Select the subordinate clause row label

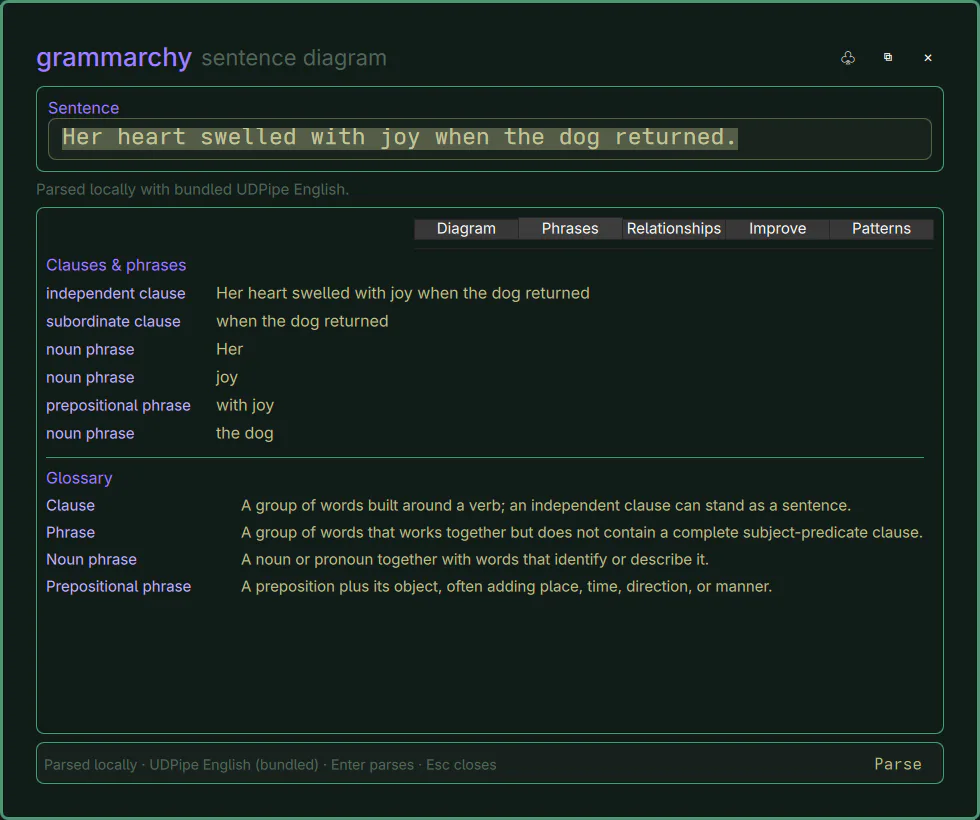pos(113,321)
